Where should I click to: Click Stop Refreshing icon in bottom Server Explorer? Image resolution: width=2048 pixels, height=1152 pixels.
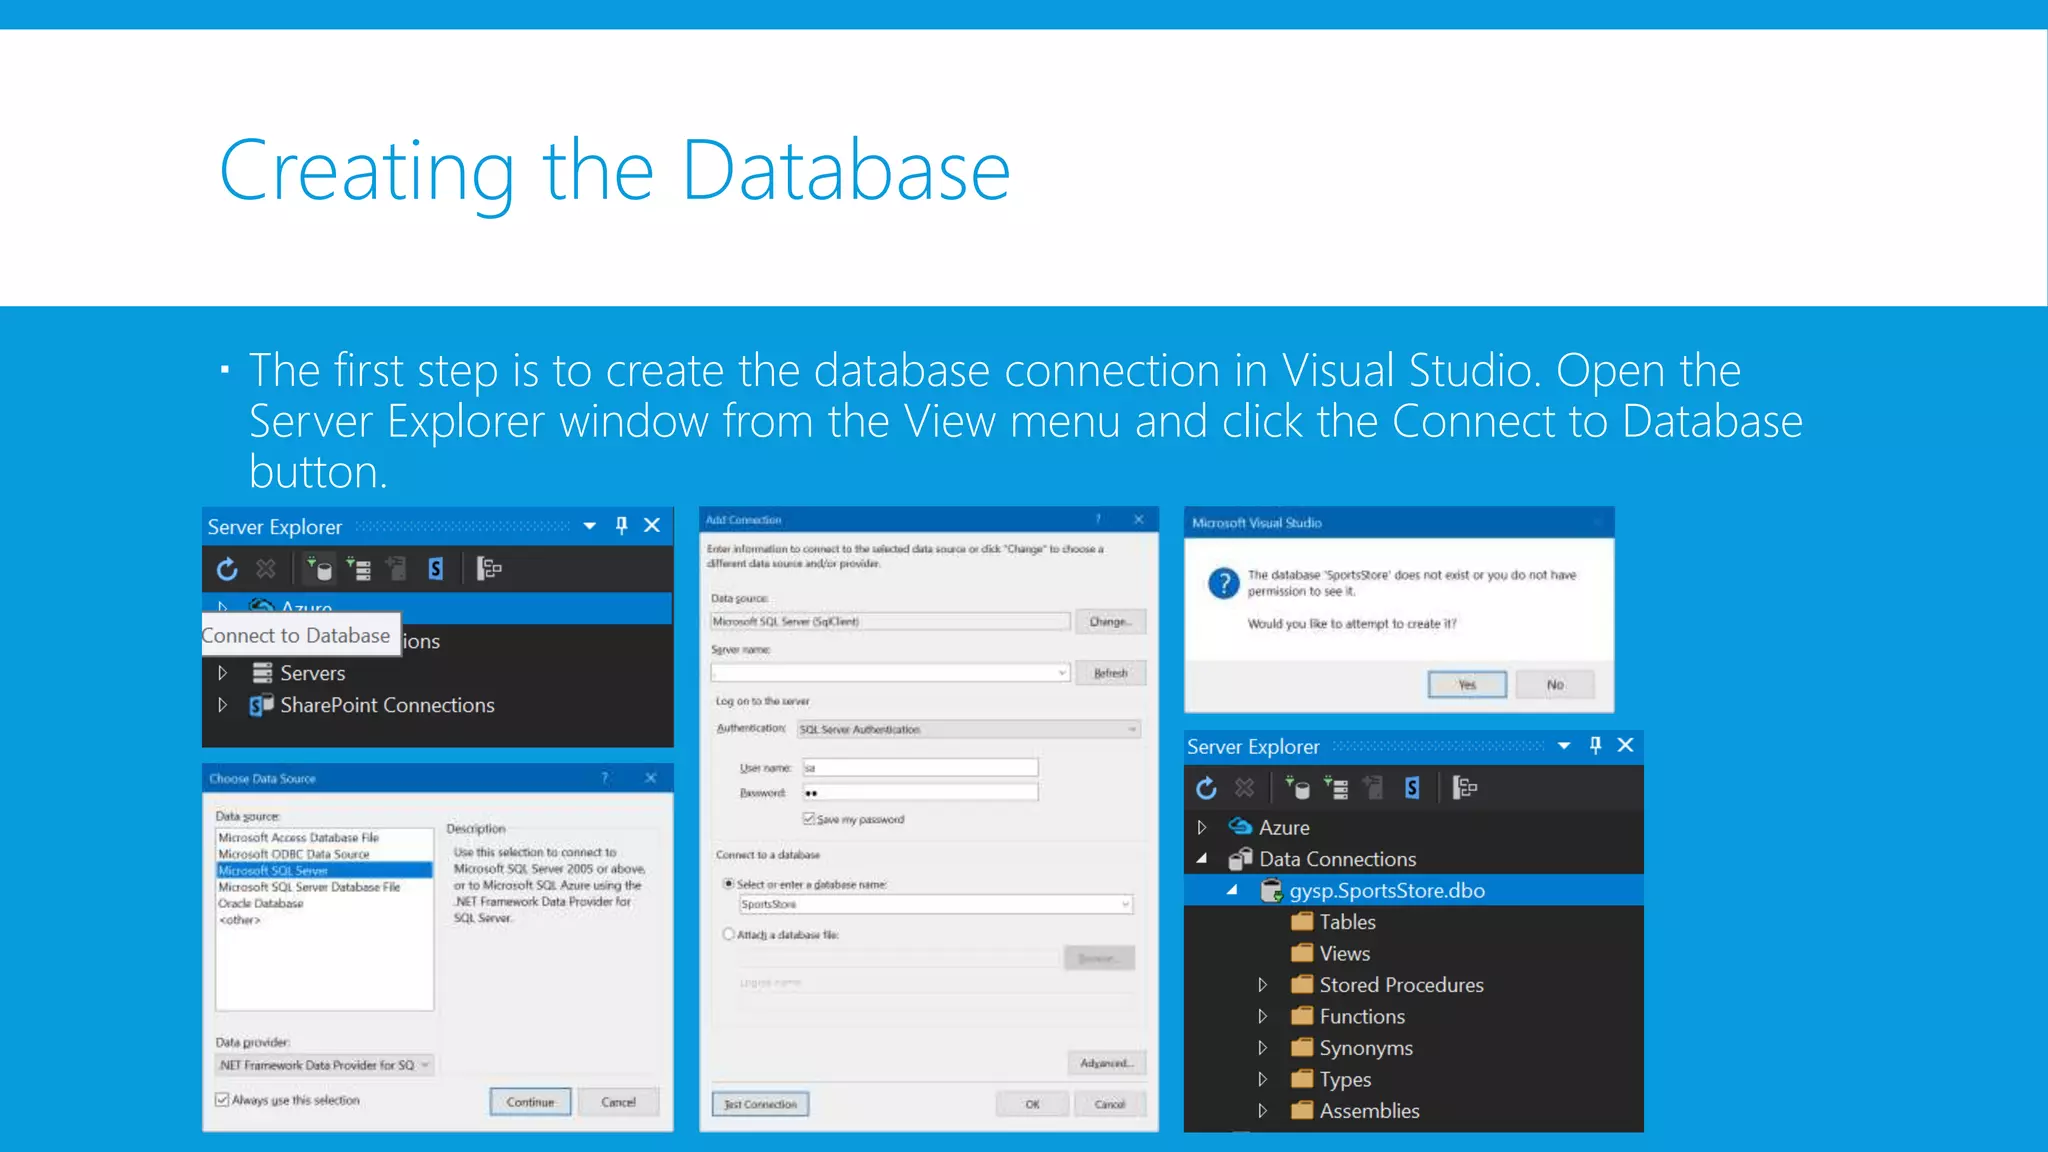1244,788
